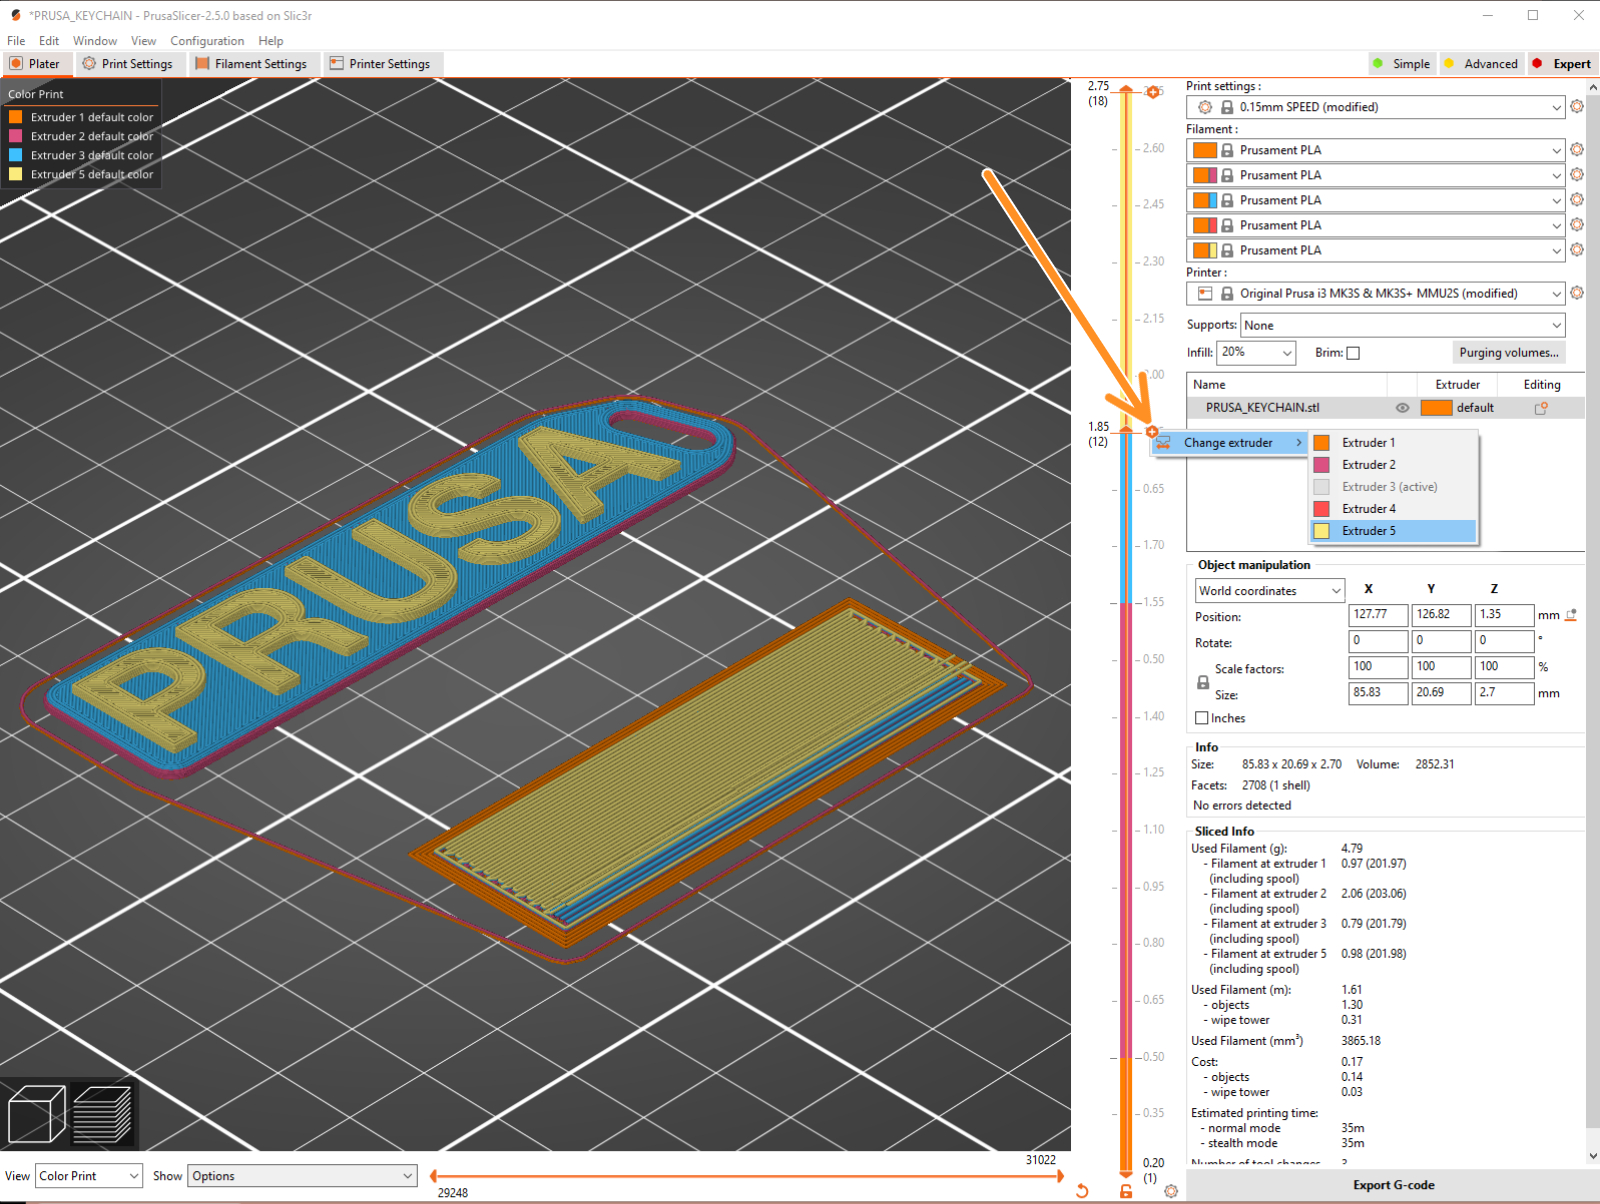This screenshot has height=1204, width=1600.
Task: Open the Edit menu
Action: pos(49,41)
